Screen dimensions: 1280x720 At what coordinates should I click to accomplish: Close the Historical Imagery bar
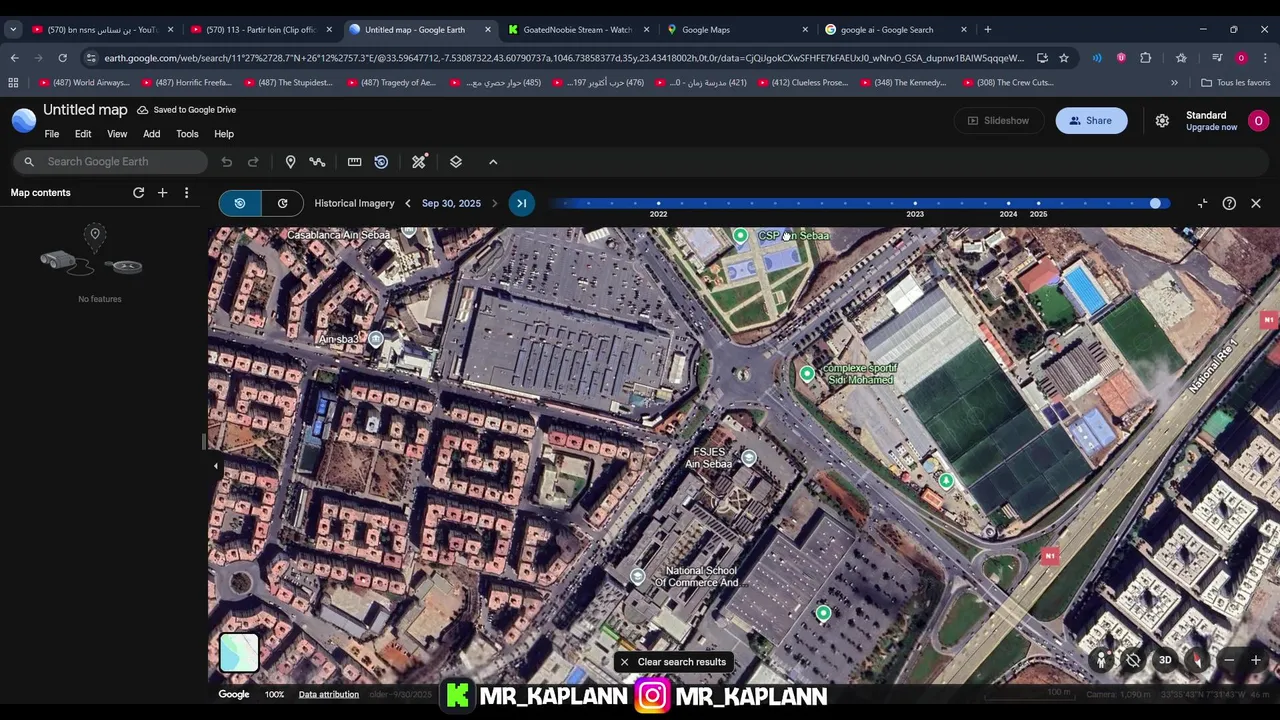tap(1256, 203)
